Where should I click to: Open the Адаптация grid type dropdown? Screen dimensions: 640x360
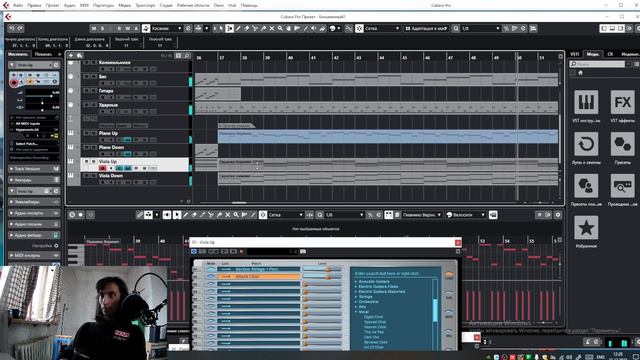tap(427, 28)
